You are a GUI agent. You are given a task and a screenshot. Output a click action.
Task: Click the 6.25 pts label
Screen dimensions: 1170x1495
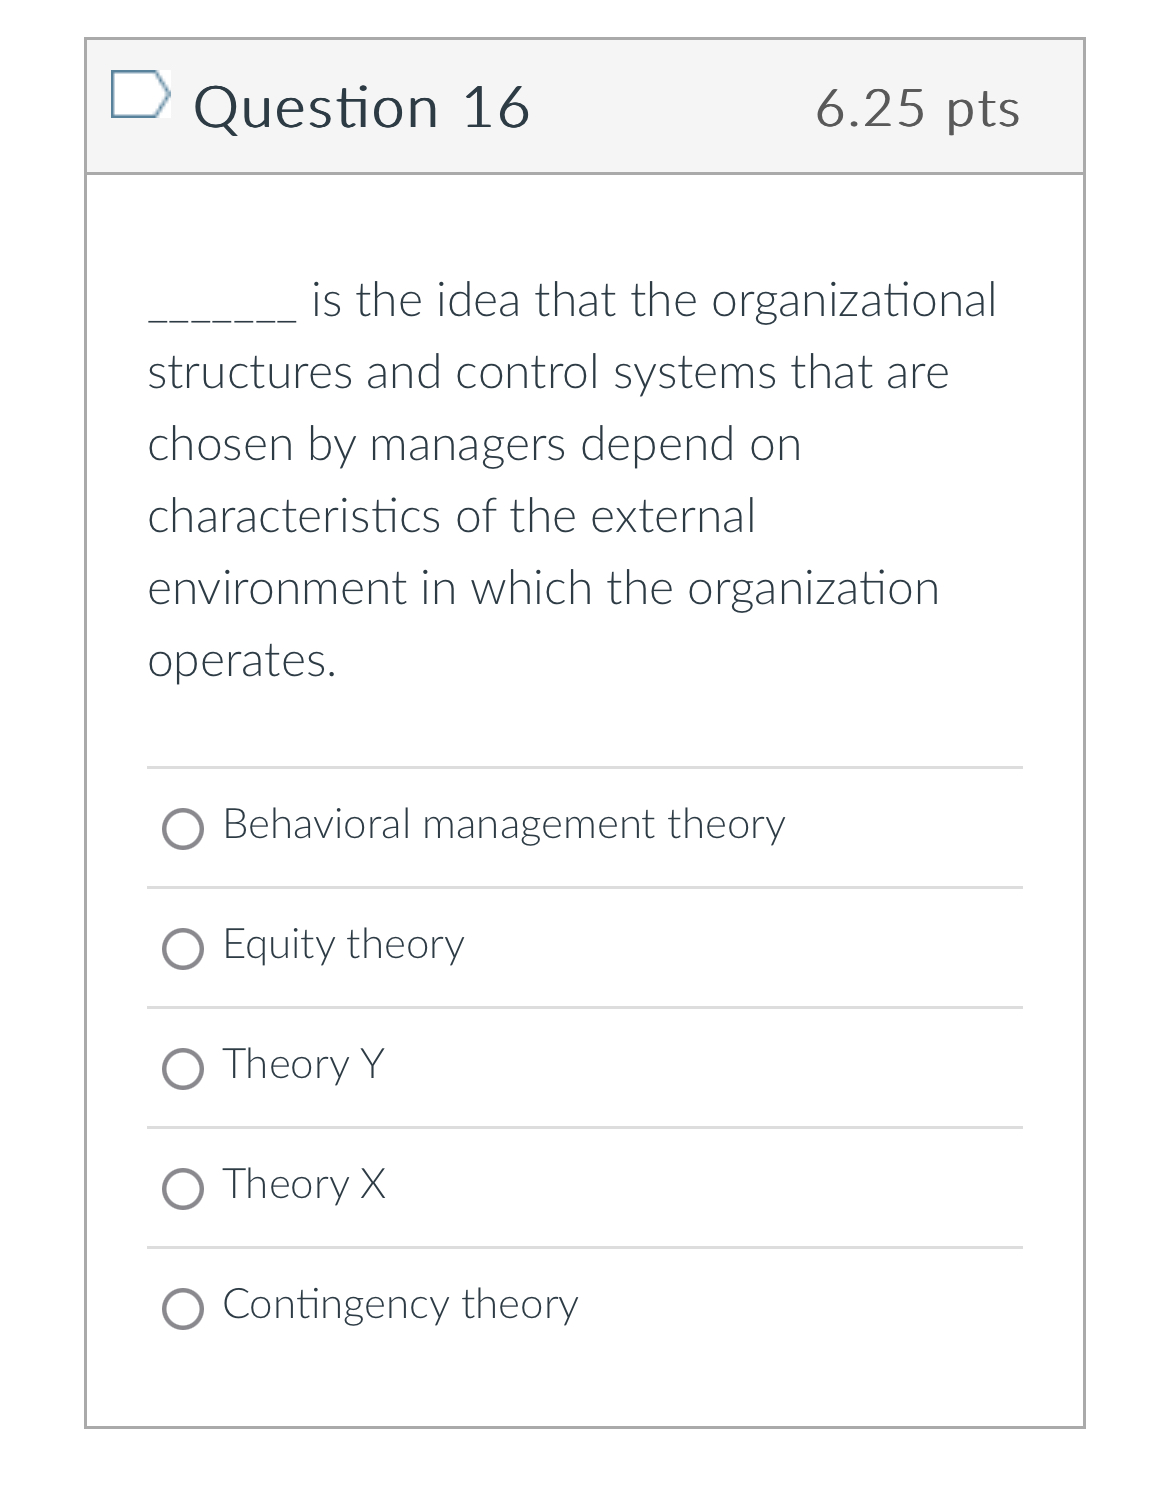tap(919, 110)
